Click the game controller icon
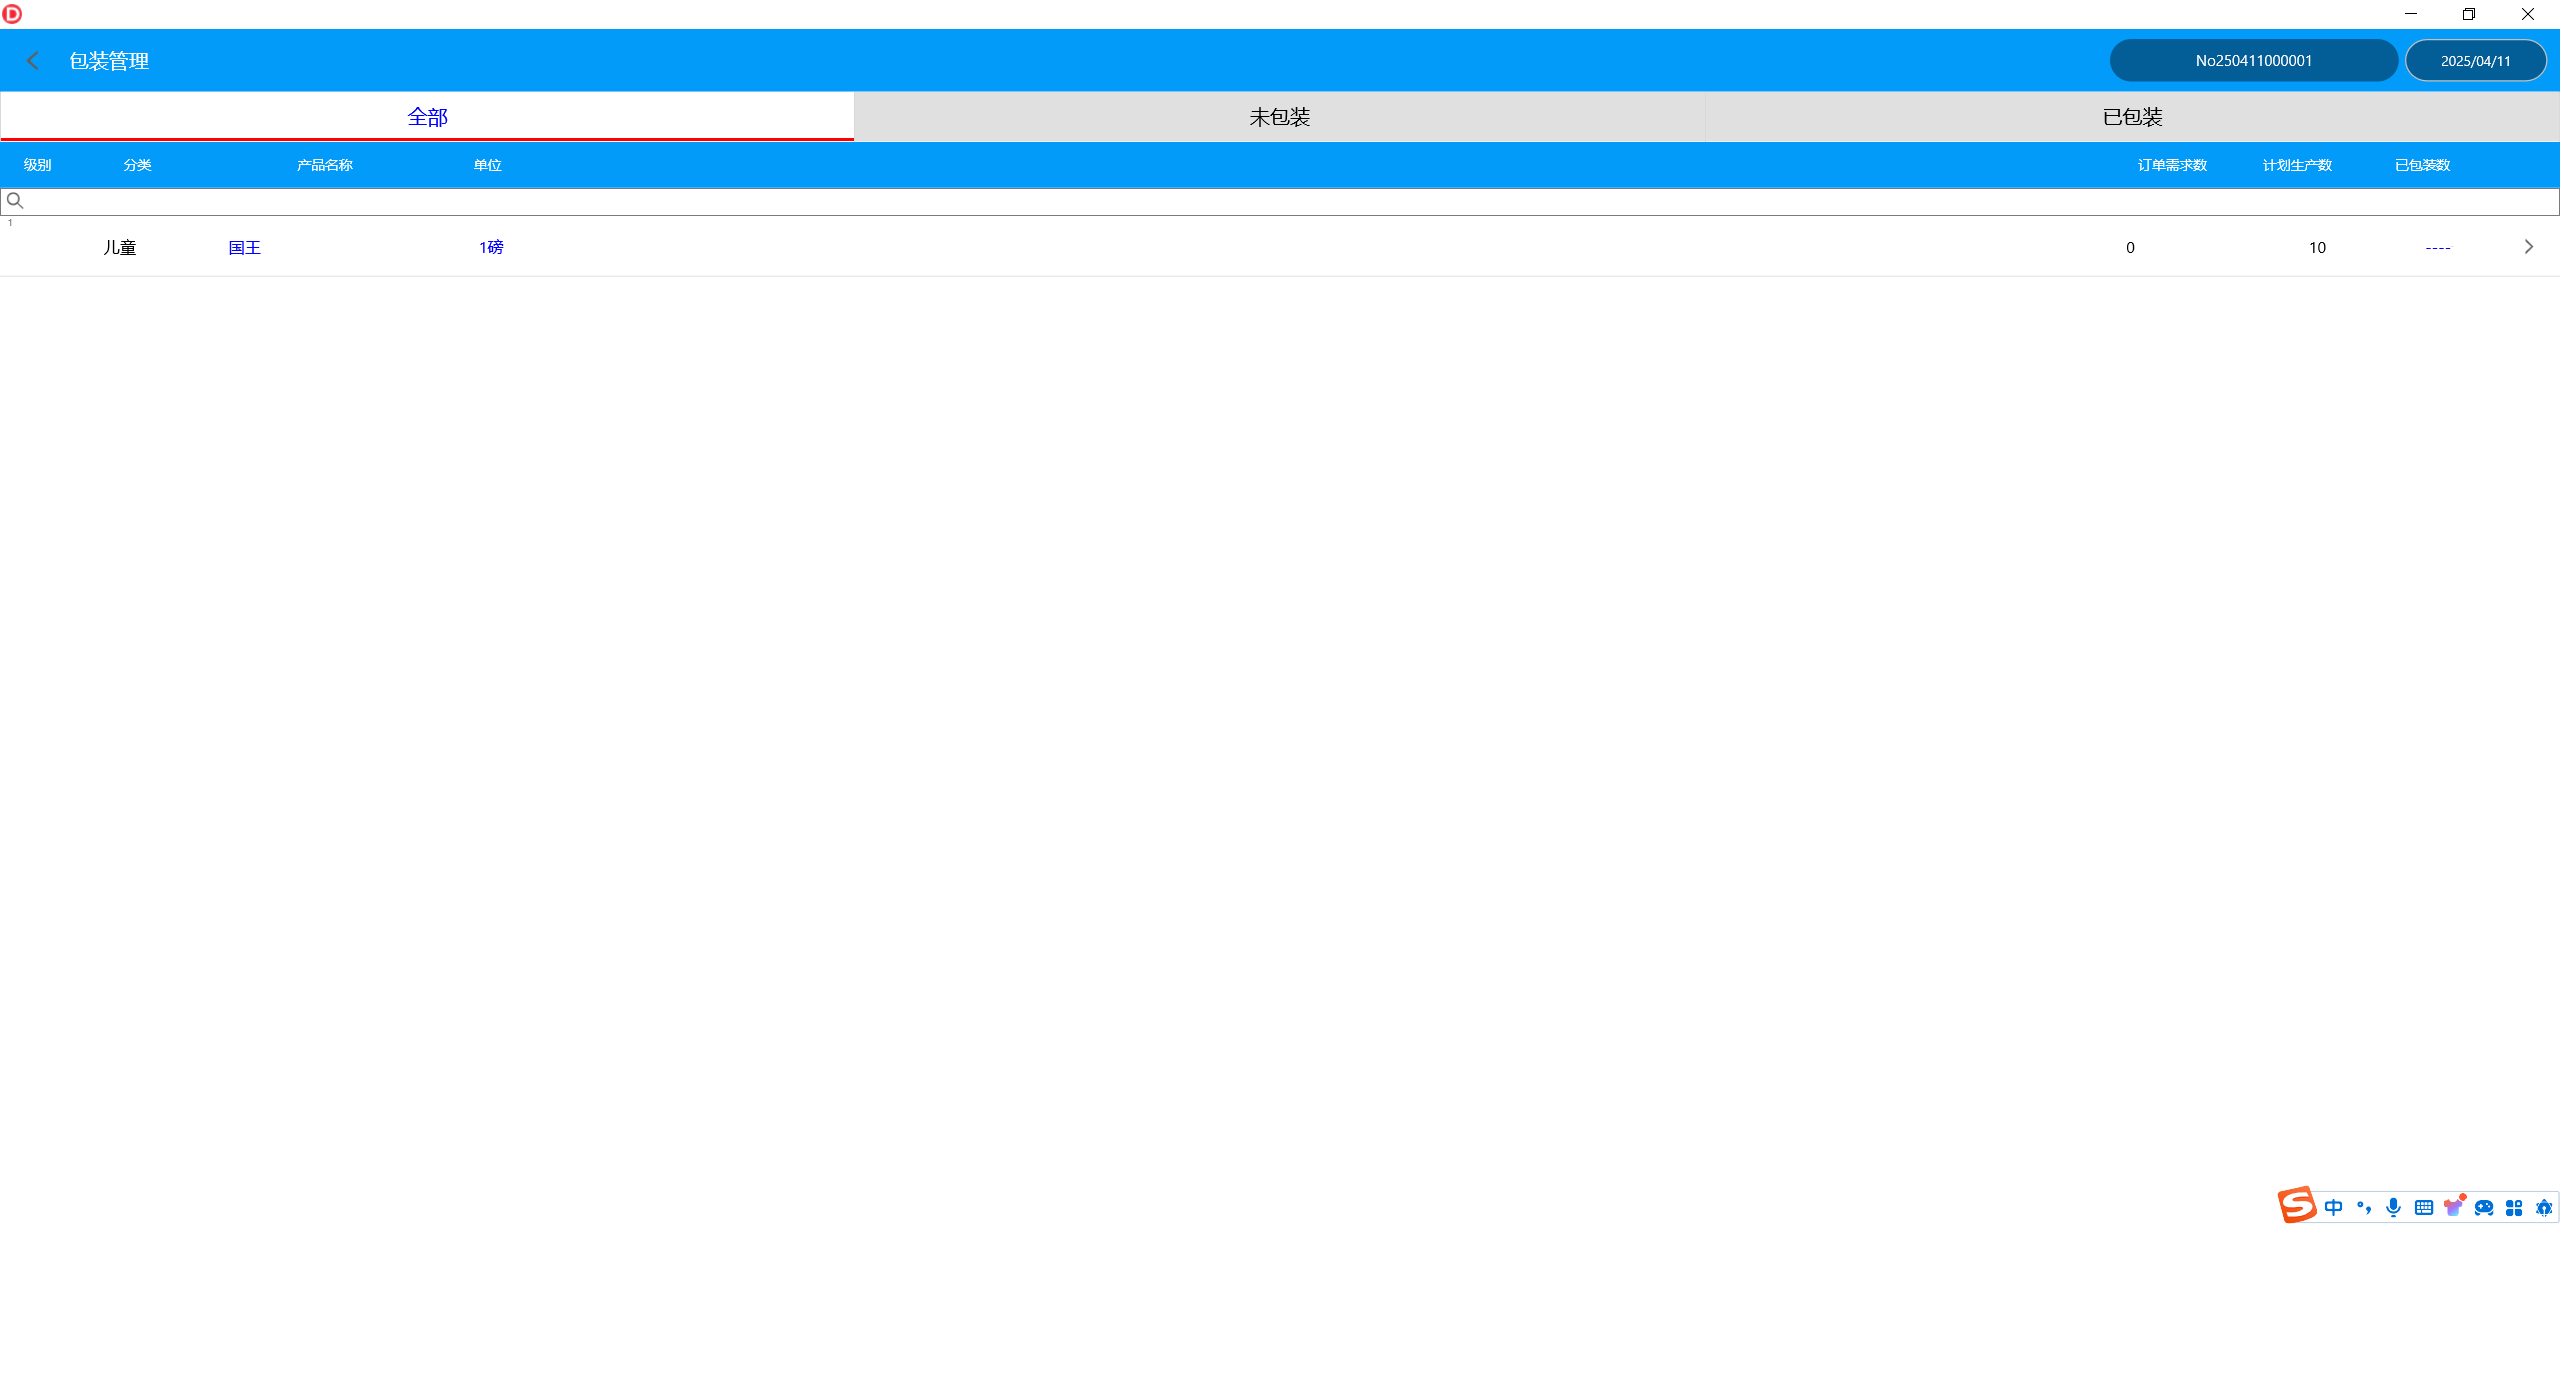2560x1390 pixels. click(2484, 1207)
